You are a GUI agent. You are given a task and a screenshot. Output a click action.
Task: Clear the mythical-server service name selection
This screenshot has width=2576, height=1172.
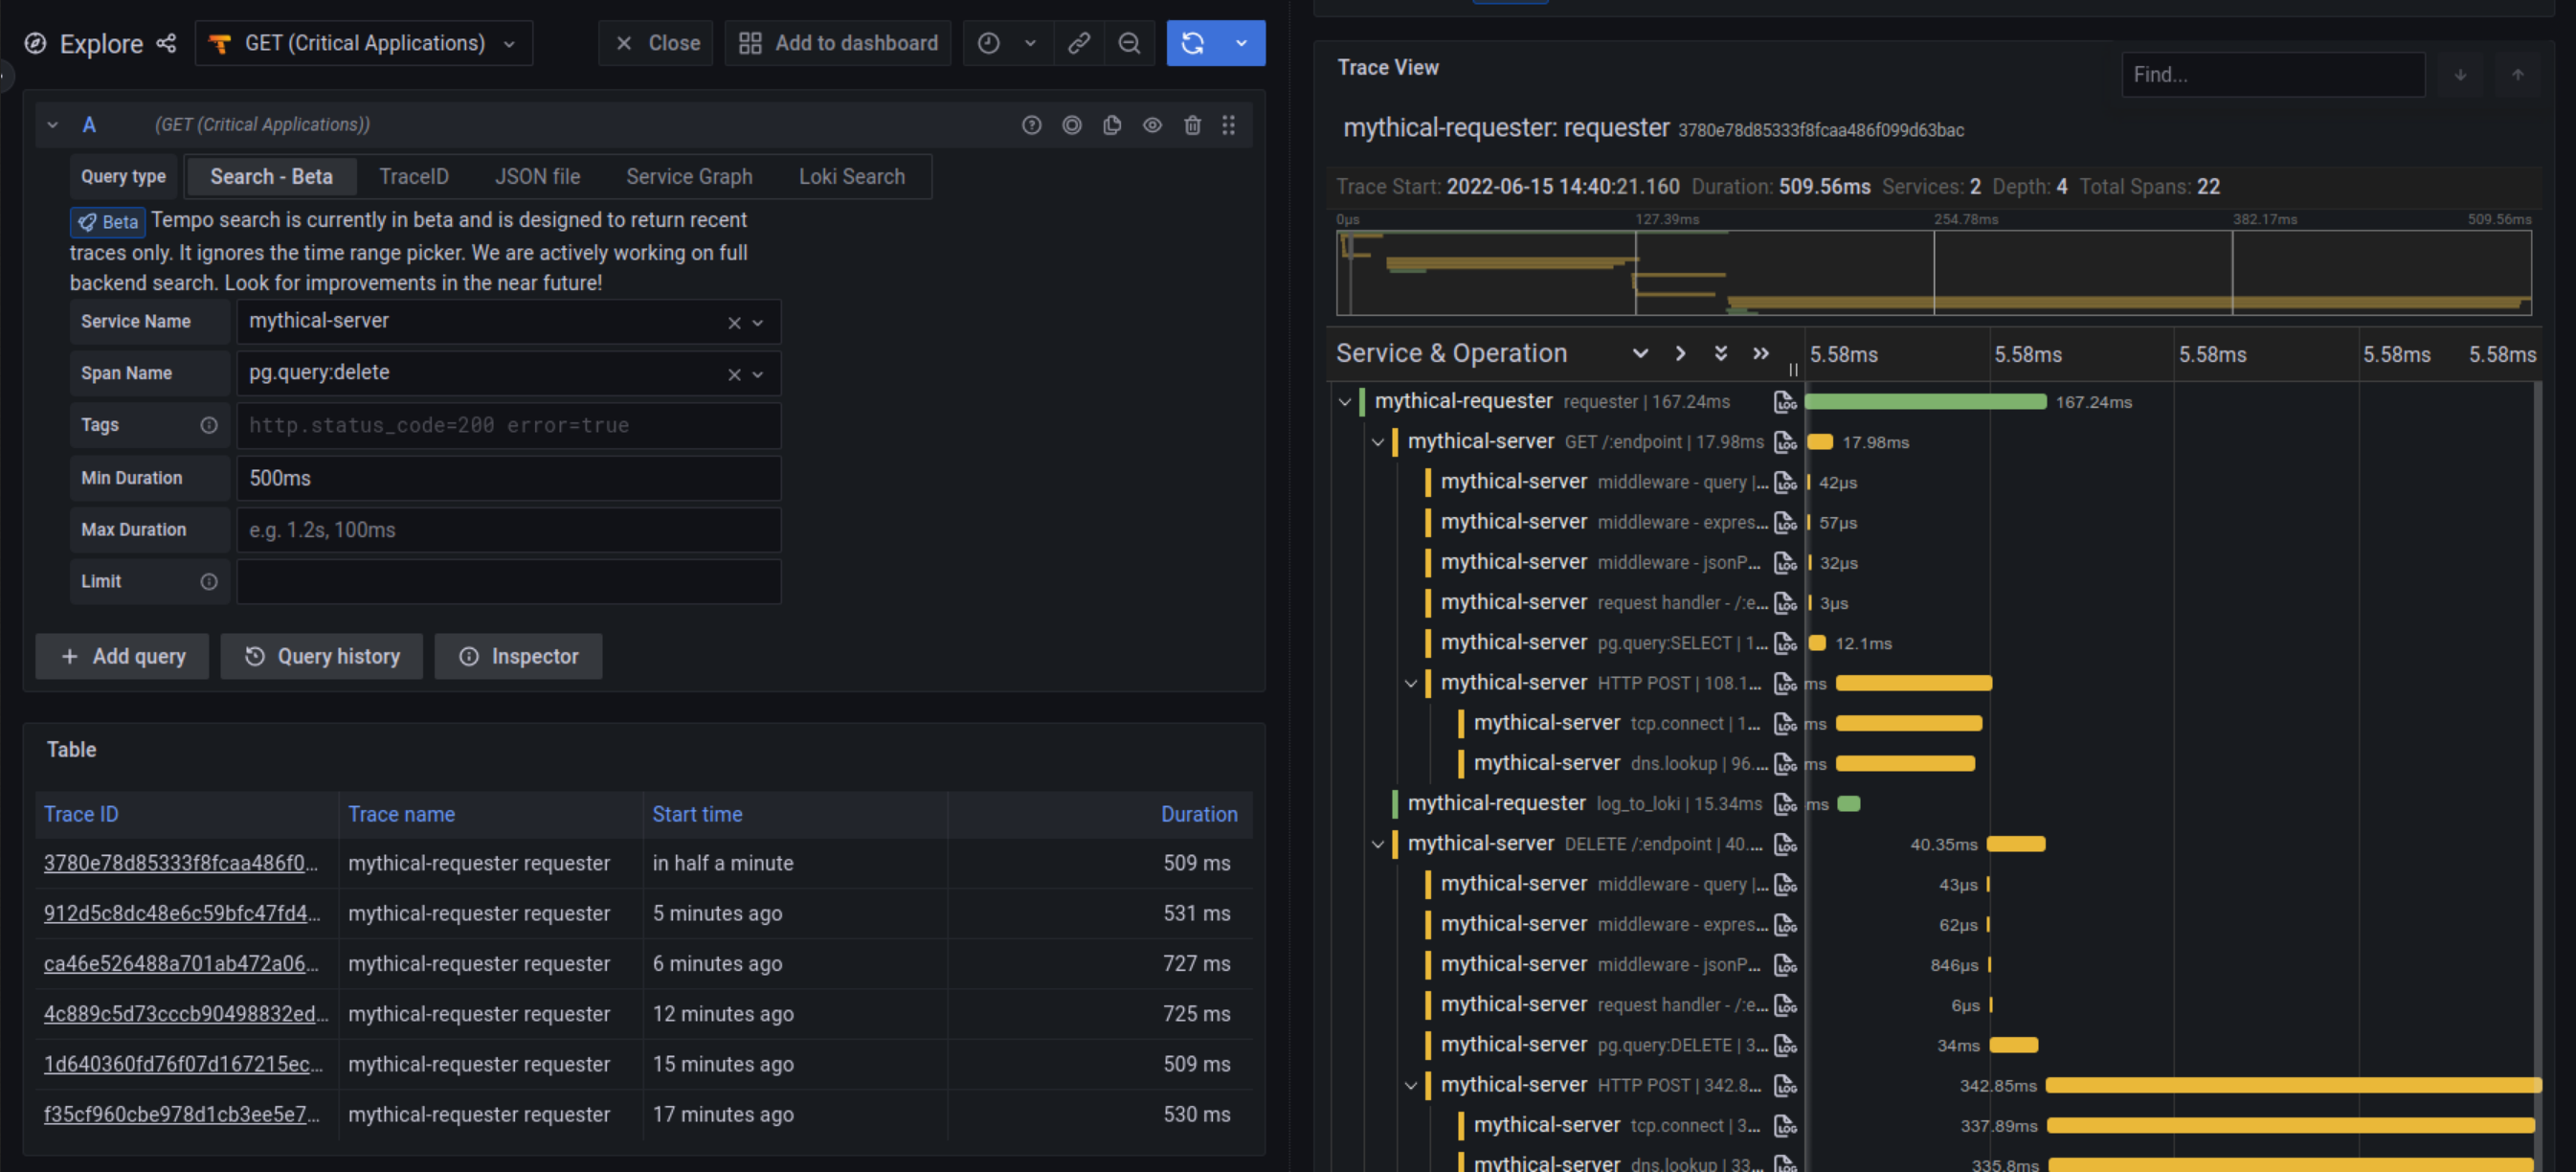(734, 322)
